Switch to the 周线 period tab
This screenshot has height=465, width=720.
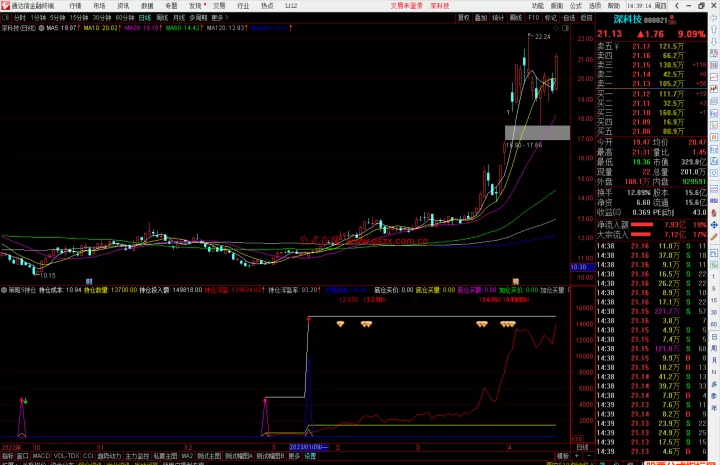tap(162, 17)
